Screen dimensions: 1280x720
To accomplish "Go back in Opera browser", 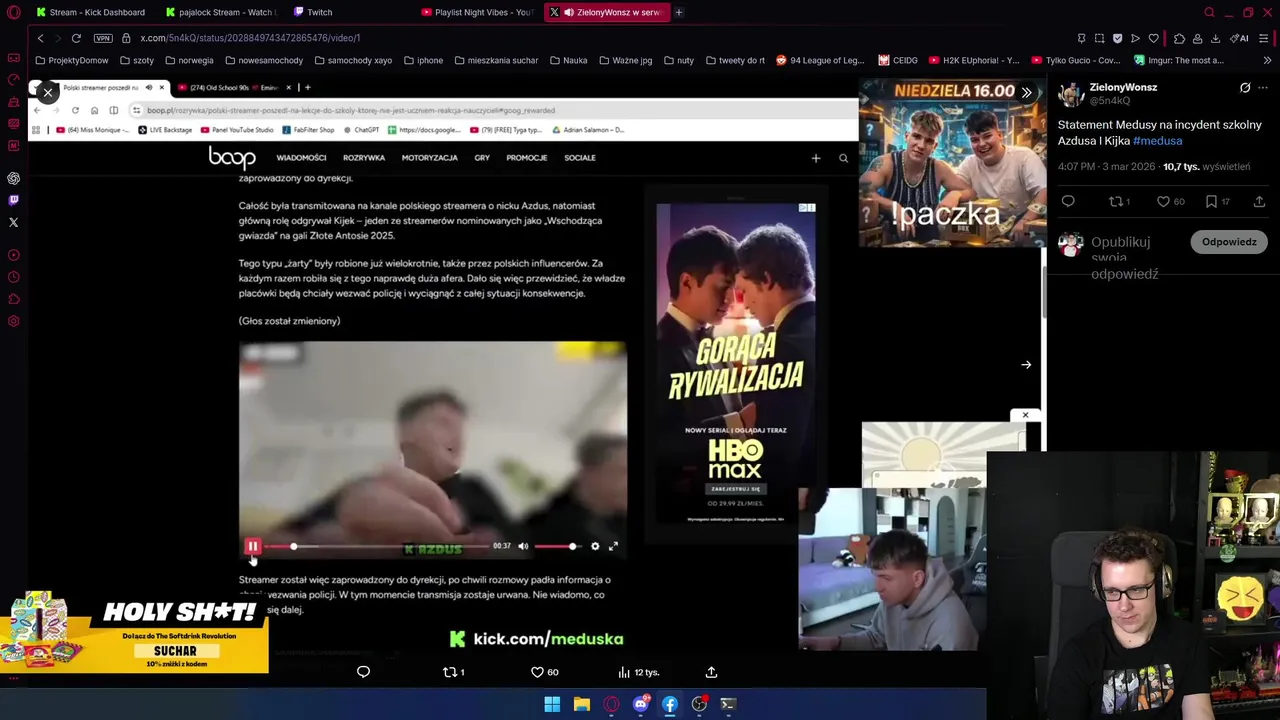I will [x=40, y=38].
